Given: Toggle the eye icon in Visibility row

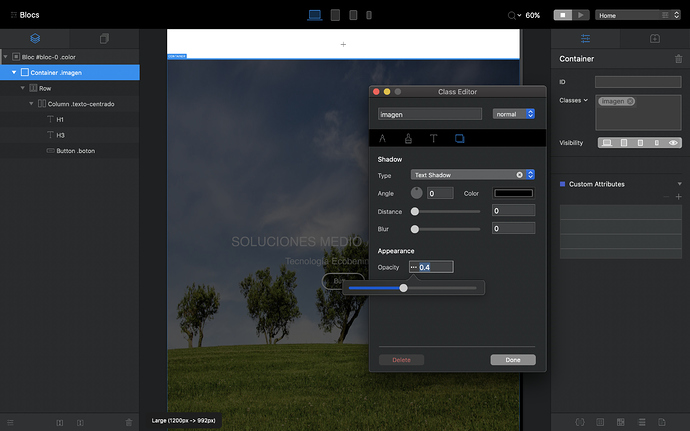Looking at the screenshot, I should point(673,143).
